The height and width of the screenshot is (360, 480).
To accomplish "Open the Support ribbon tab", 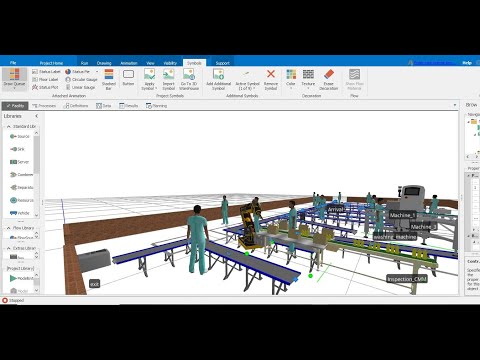I will coord(222,63).
